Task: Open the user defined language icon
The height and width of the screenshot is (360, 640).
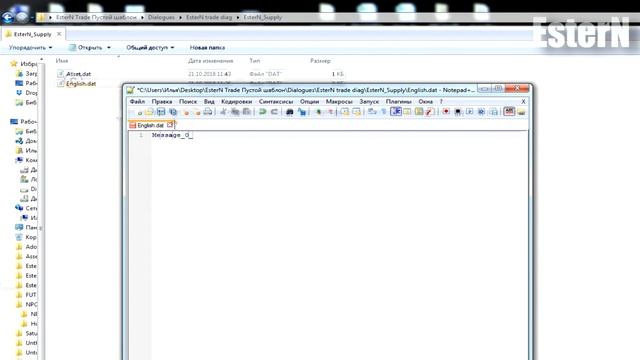Action: [x=407, y=111]
